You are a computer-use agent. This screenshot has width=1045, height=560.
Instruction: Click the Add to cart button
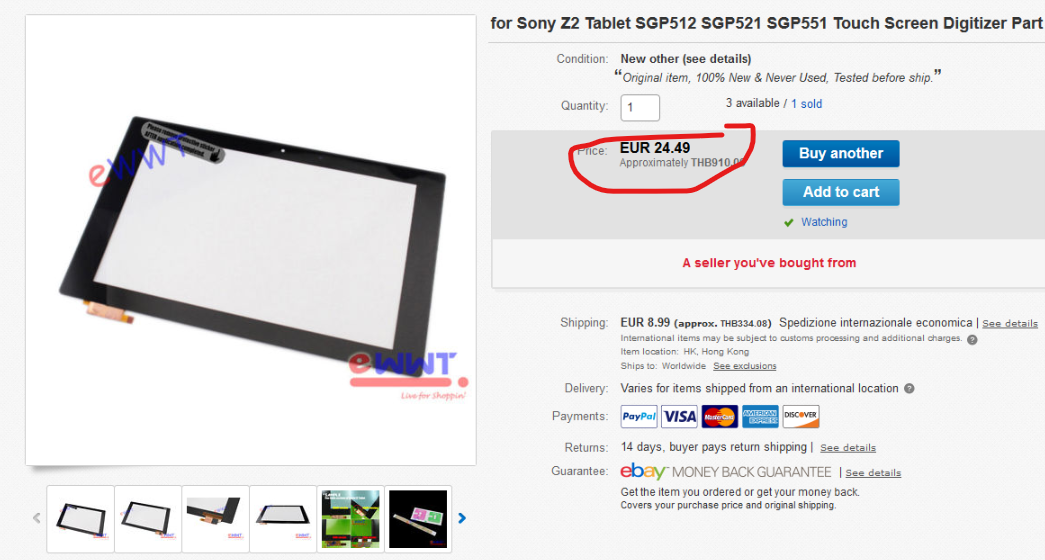click(841, 192)
